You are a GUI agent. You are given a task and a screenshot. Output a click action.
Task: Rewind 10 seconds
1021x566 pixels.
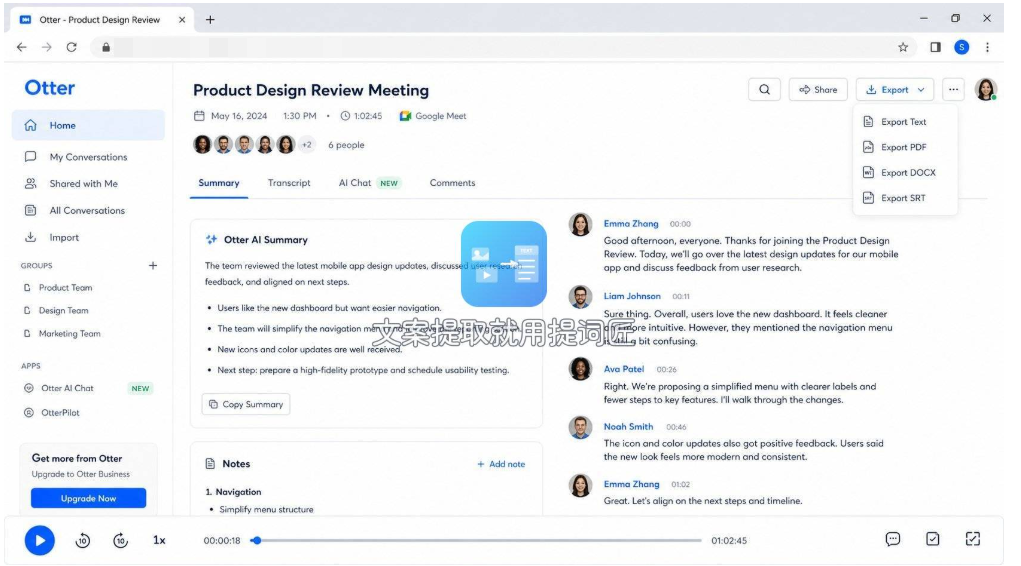[83, 541]
